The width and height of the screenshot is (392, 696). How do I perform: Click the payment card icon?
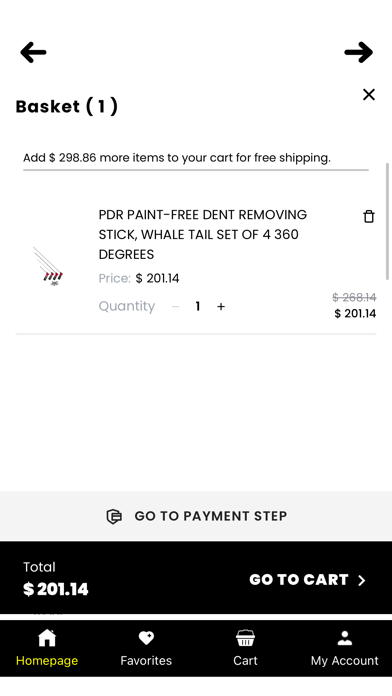point(114,516)
